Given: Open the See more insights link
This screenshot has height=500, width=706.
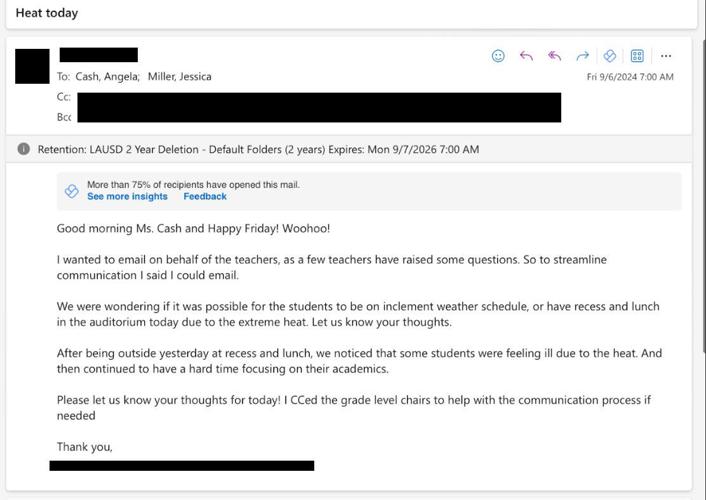Looking at the screenshot, I should (127, 197).
